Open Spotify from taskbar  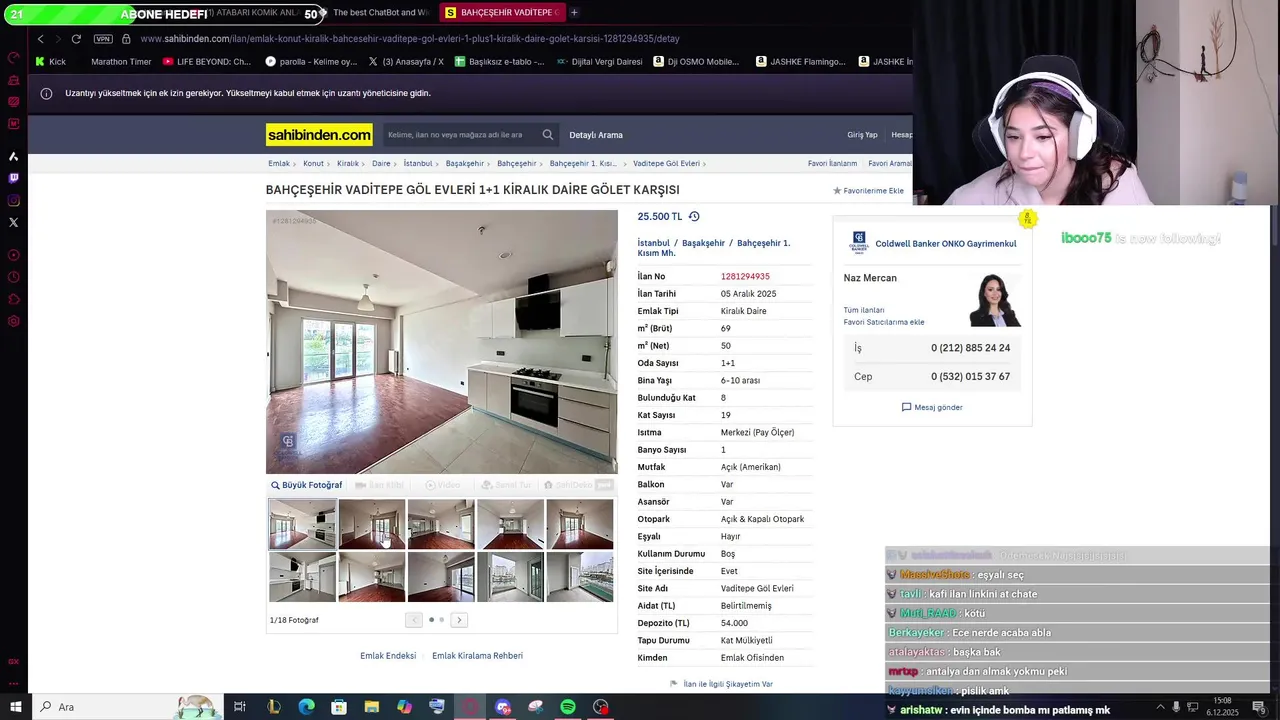point(568,707)
